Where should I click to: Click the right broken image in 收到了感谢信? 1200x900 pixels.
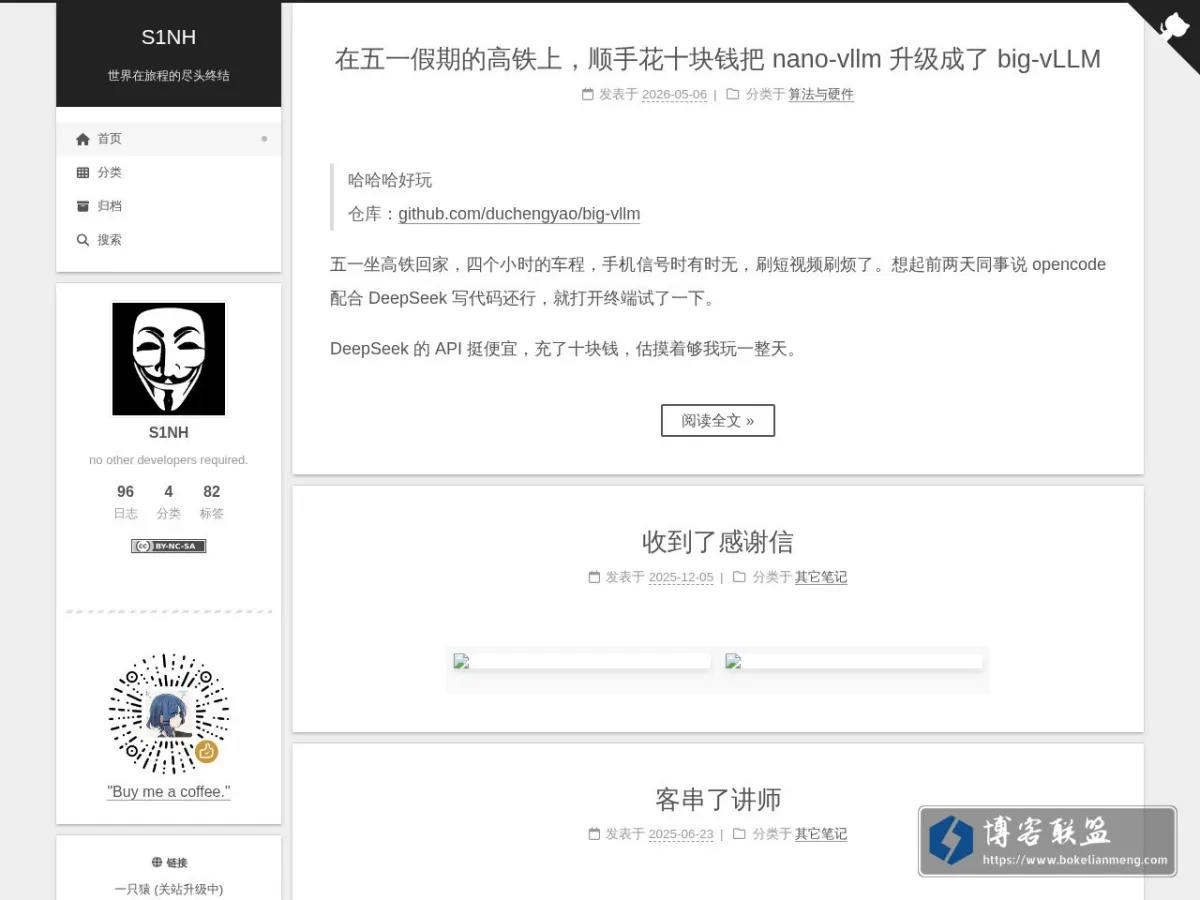(854, 661)
